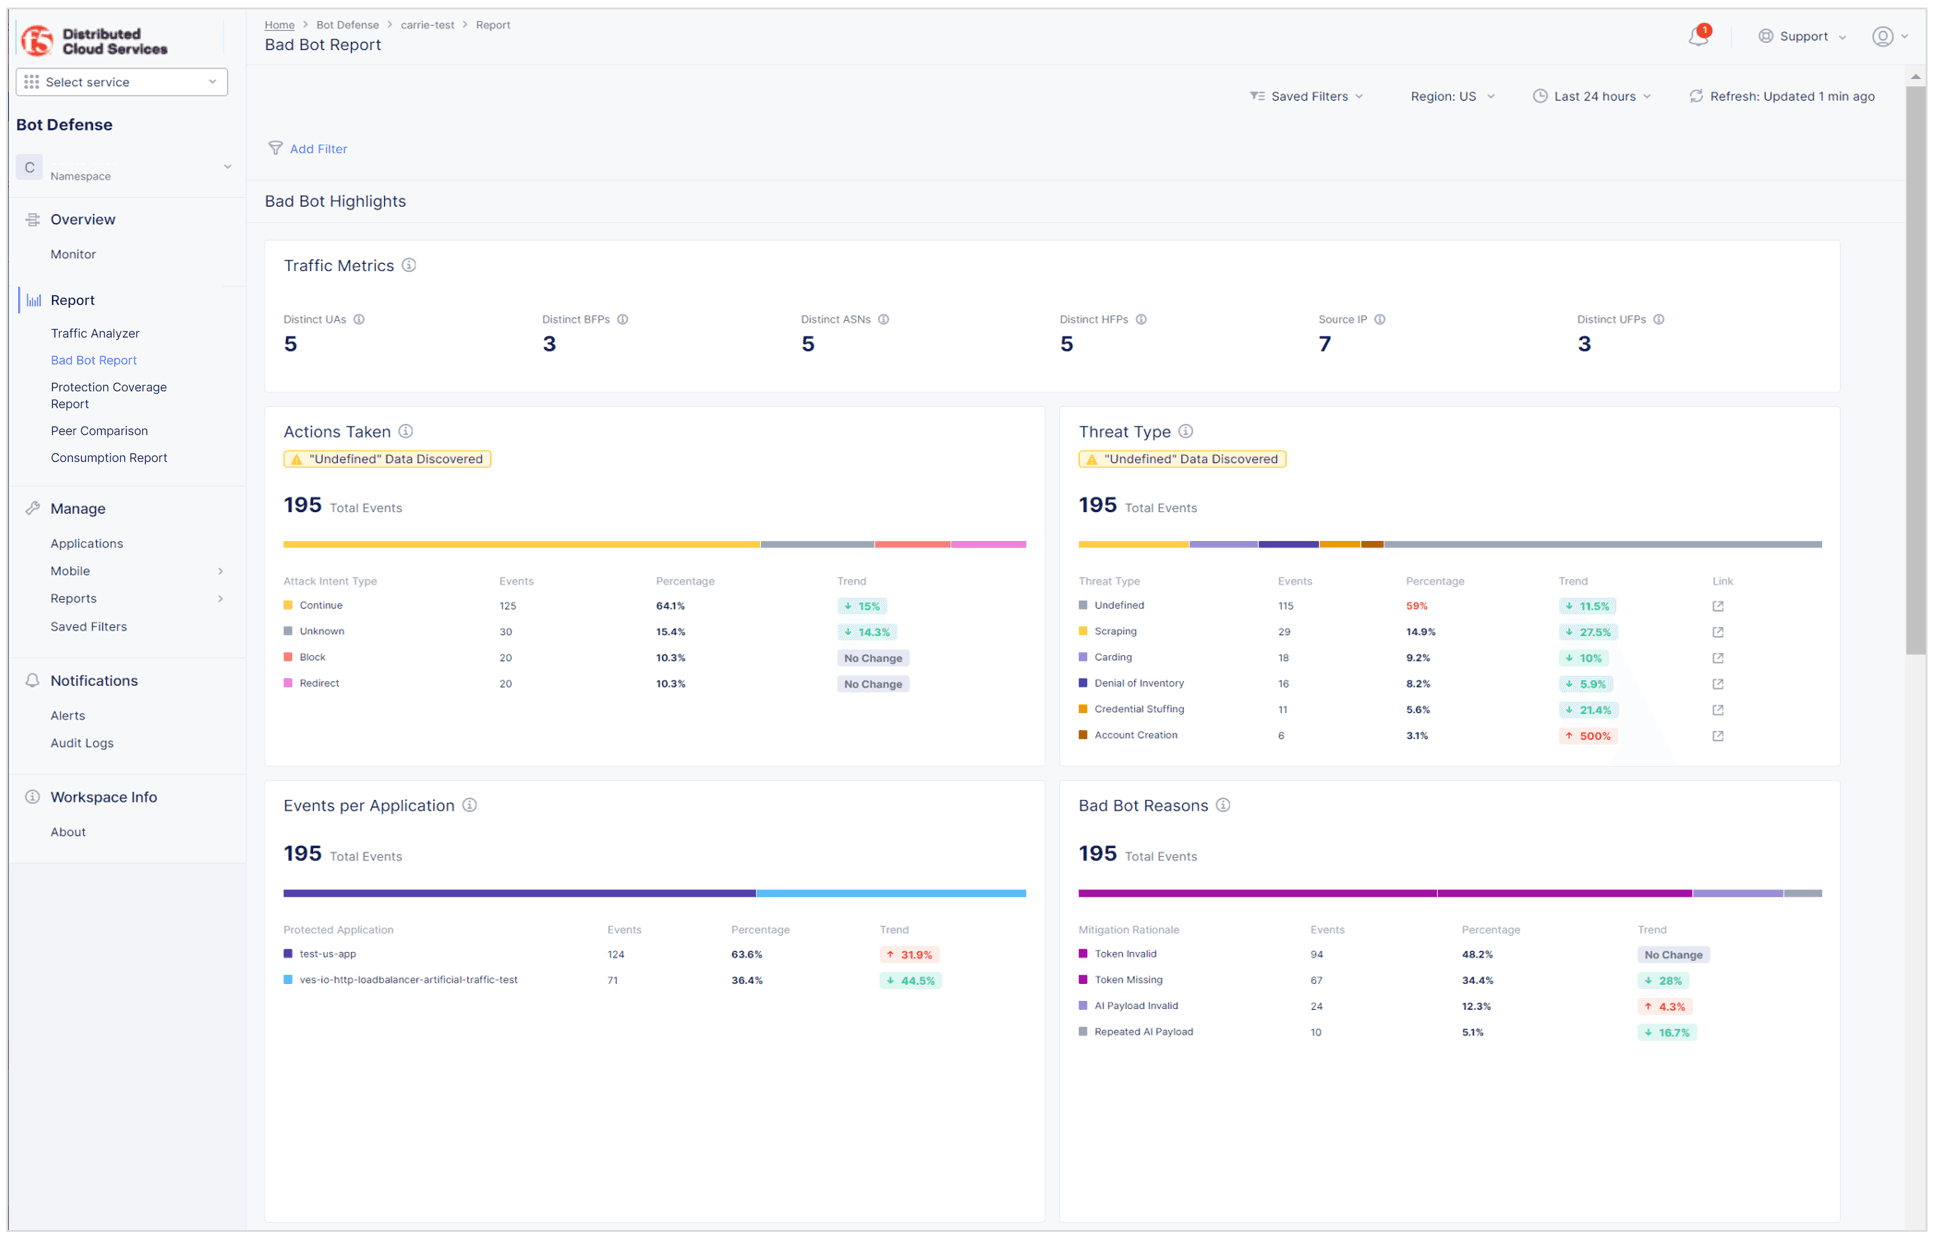
Task: Expand the Reports submenu chevron under Manage
Action: (x=220, y=600)
